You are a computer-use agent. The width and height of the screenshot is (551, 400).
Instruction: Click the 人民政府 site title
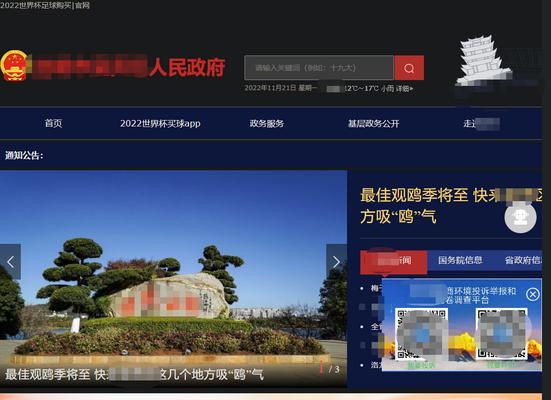(x=187, y=67)
